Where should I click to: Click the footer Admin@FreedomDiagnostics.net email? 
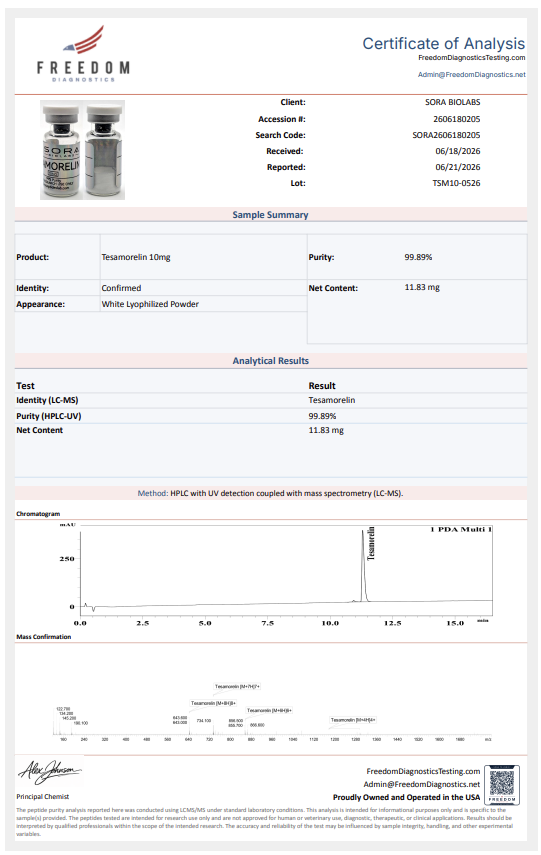pos(422,785)
